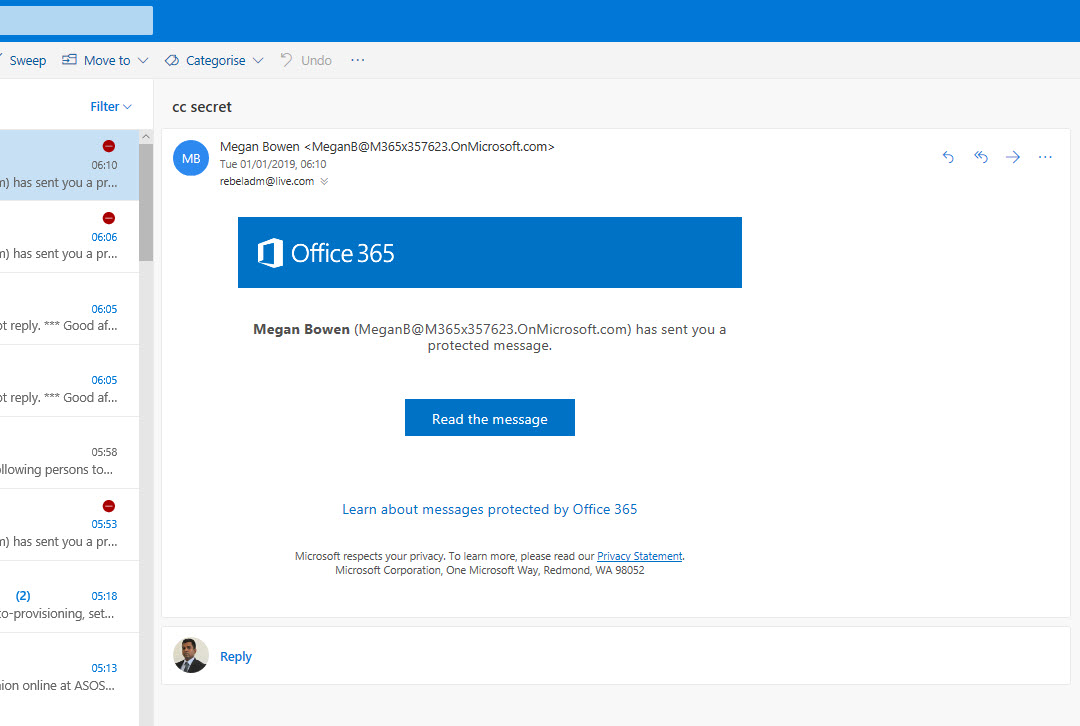1080x726 pixels.
Task: Expand recipient details chevron beside rebeladm@live.com
Action: [x=324, y=182]
